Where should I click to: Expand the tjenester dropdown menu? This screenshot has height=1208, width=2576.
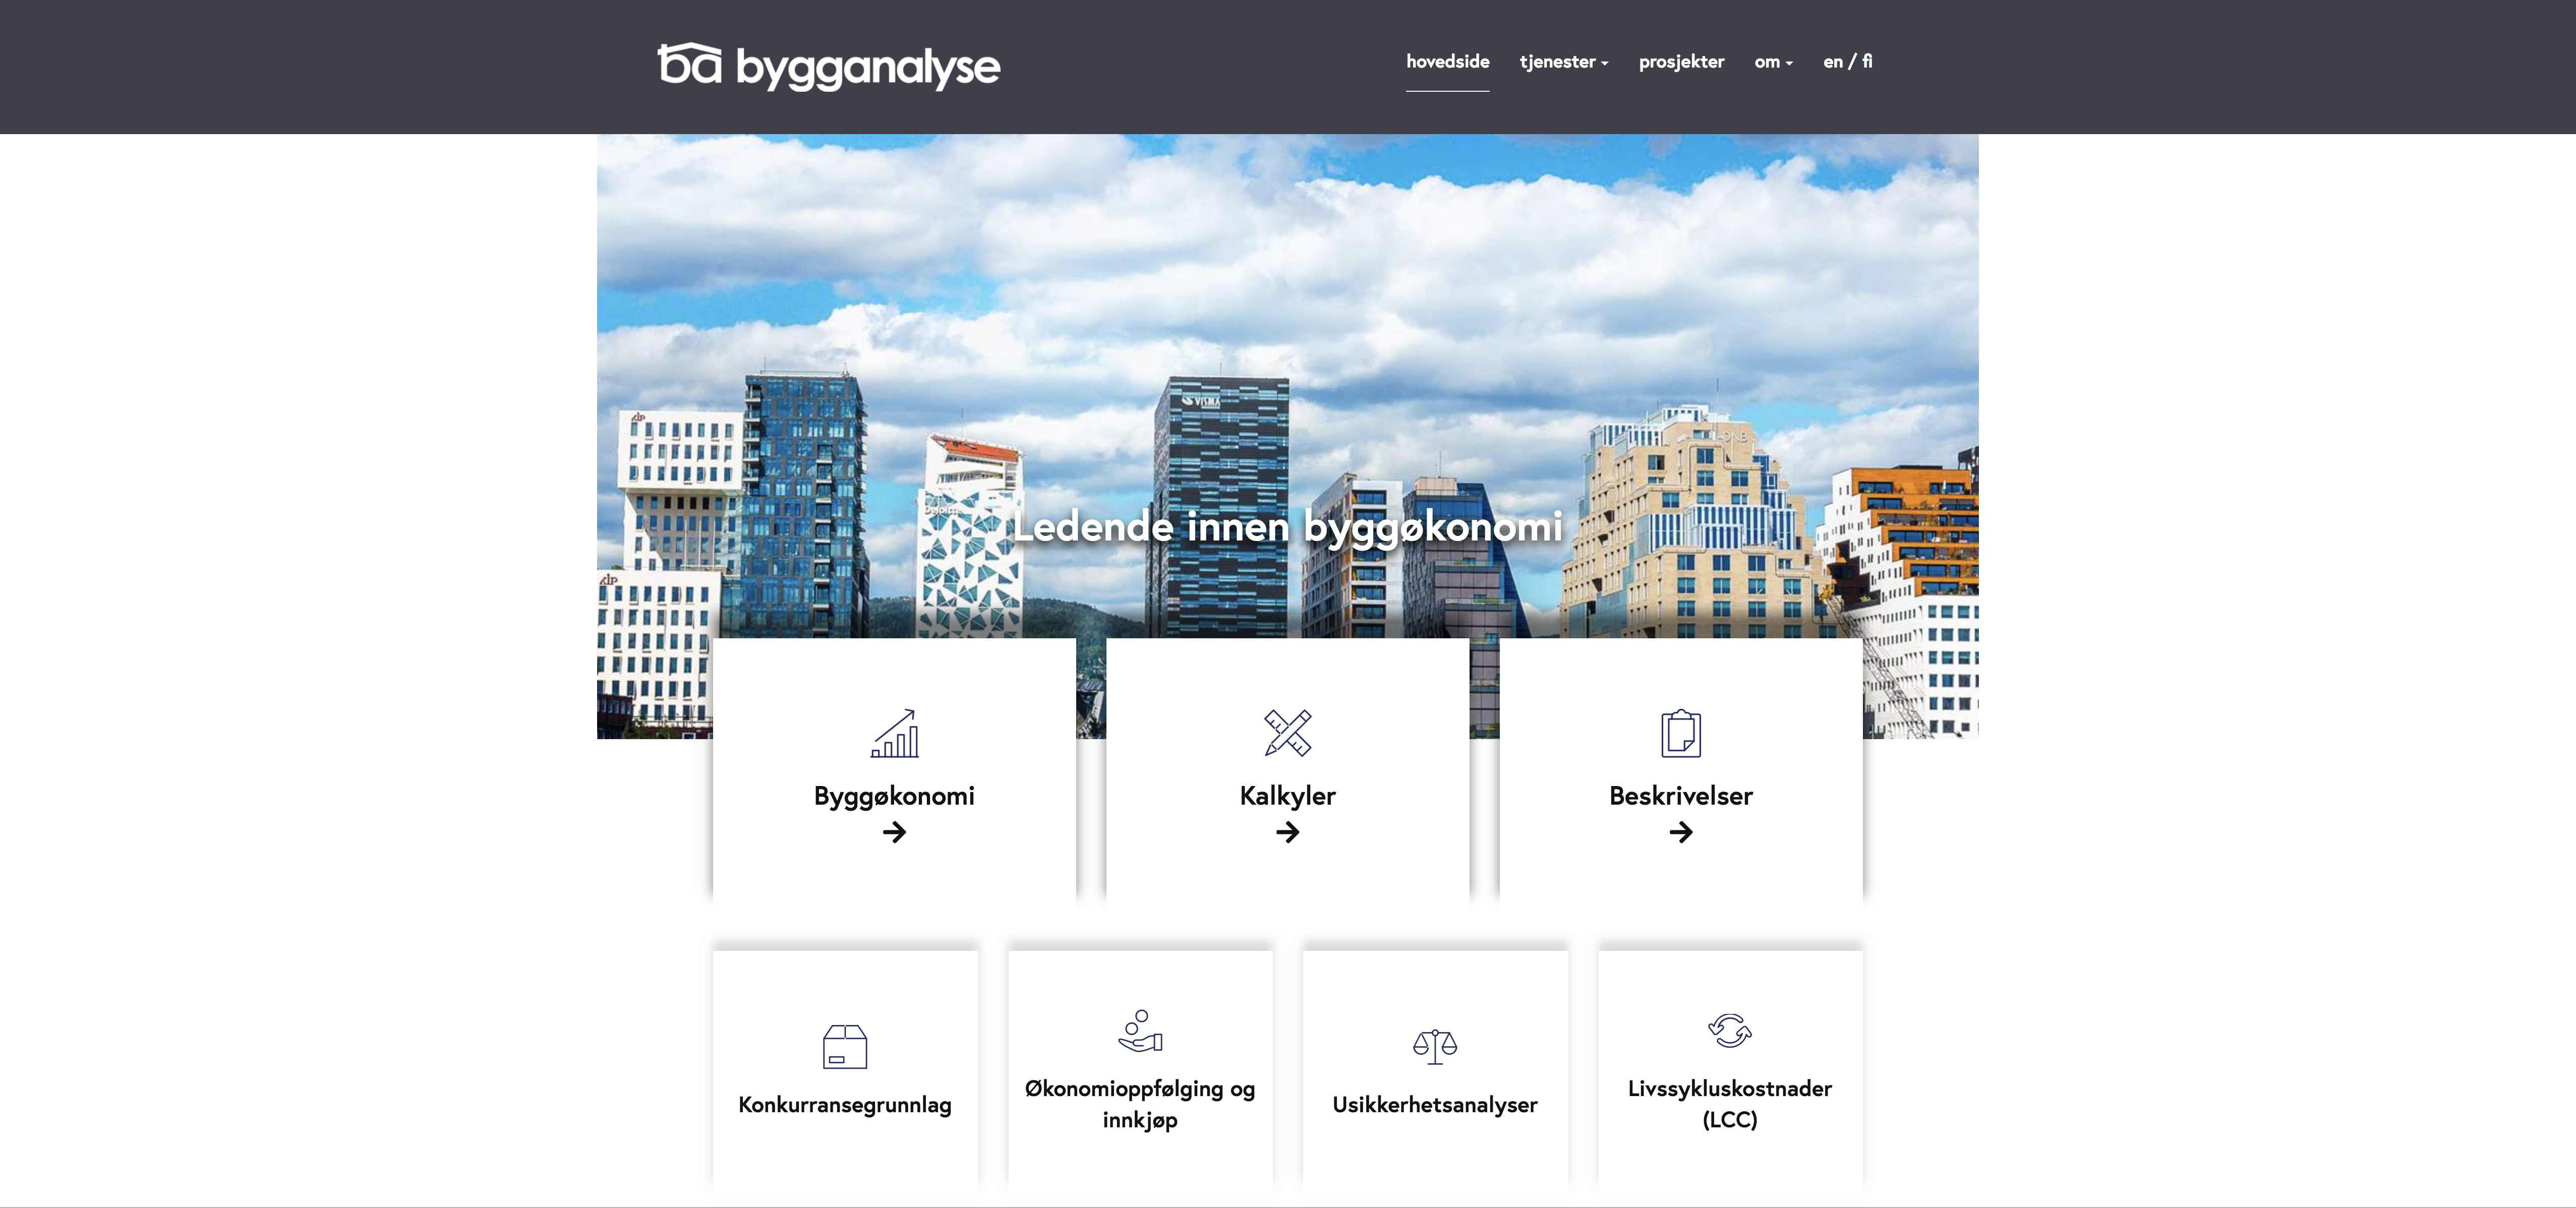[1563, 62]
